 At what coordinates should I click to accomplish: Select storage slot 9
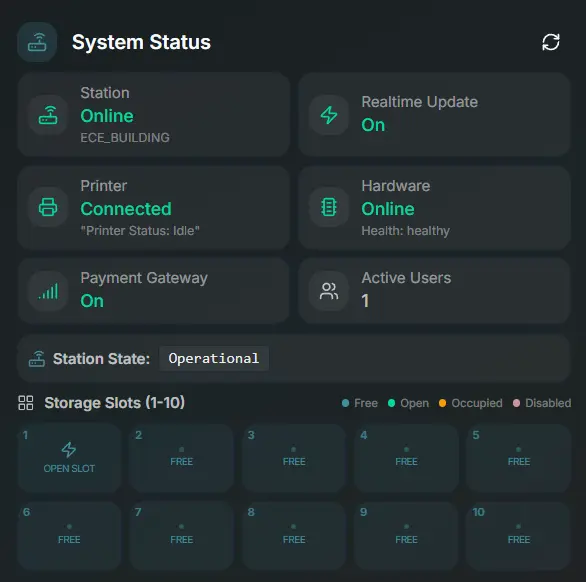(406, 536)
